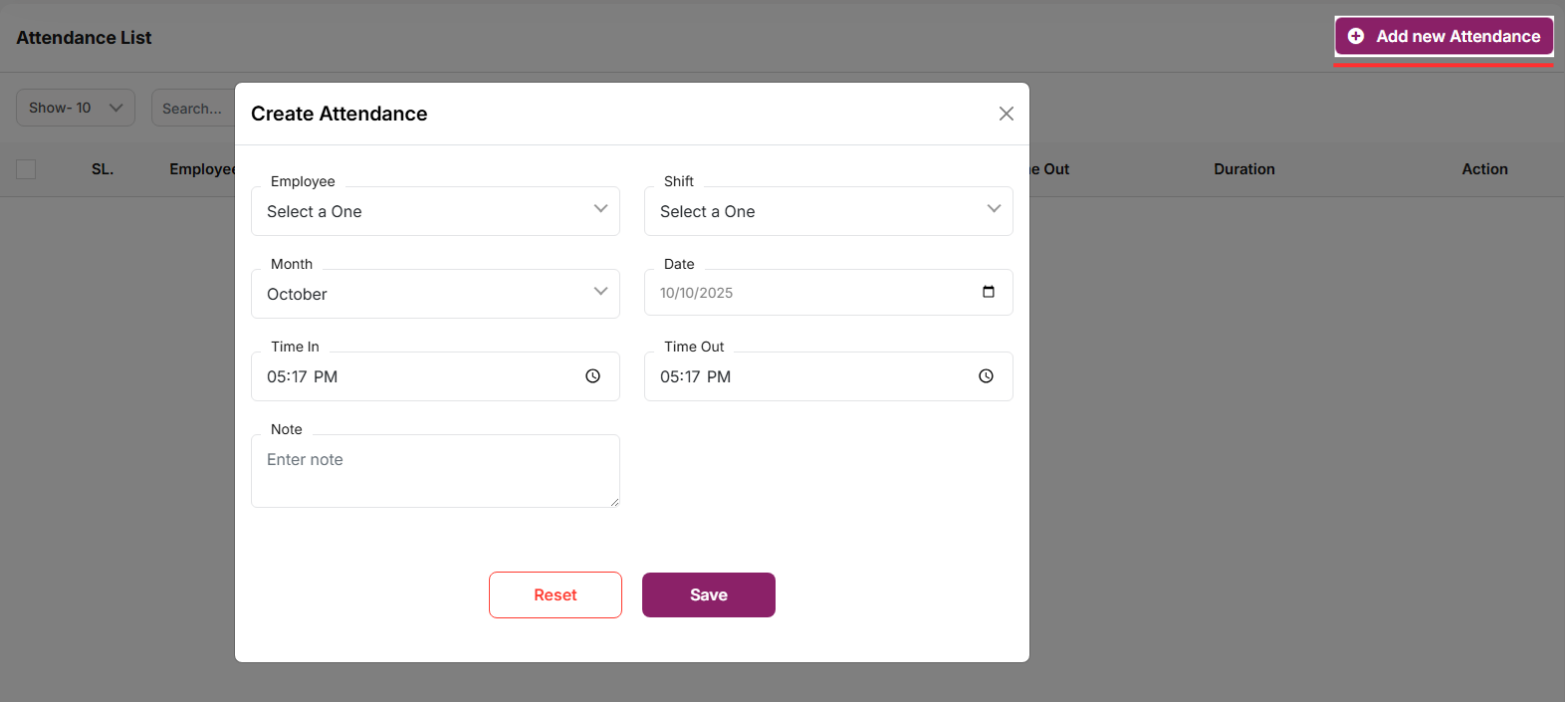Save the attendance record
The width and height of the screenshot is (1565, 703).
pyautogui.click(x=708, y=595)
